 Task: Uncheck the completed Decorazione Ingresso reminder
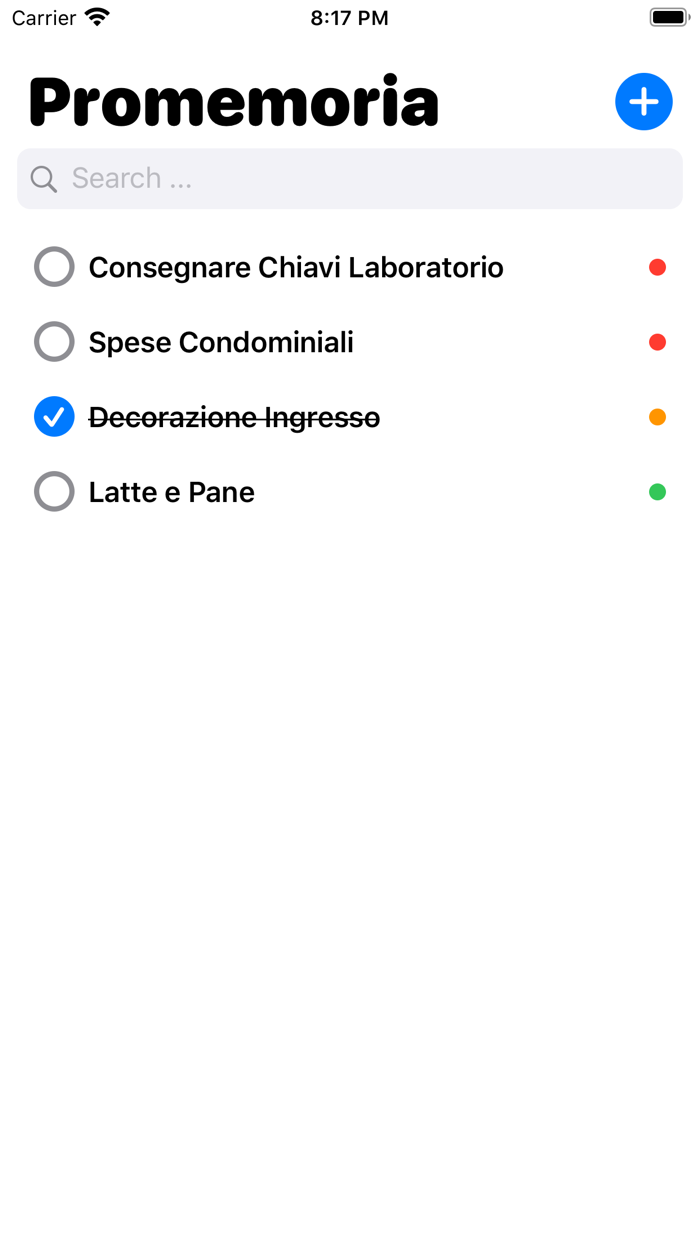coord(54,417)
